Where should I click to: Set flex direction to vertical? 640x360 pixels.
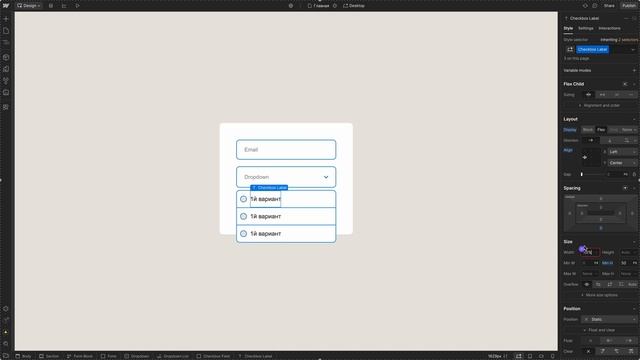pyautogui.click(x=610, y=140)
